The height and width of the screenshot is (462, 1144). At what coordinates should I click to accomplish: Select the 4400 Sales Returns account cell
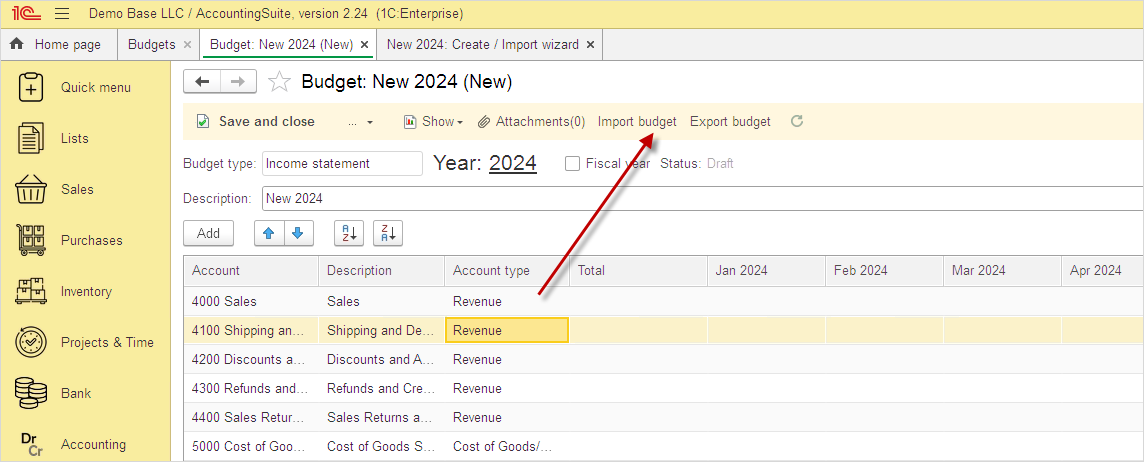tap(251, 417)
